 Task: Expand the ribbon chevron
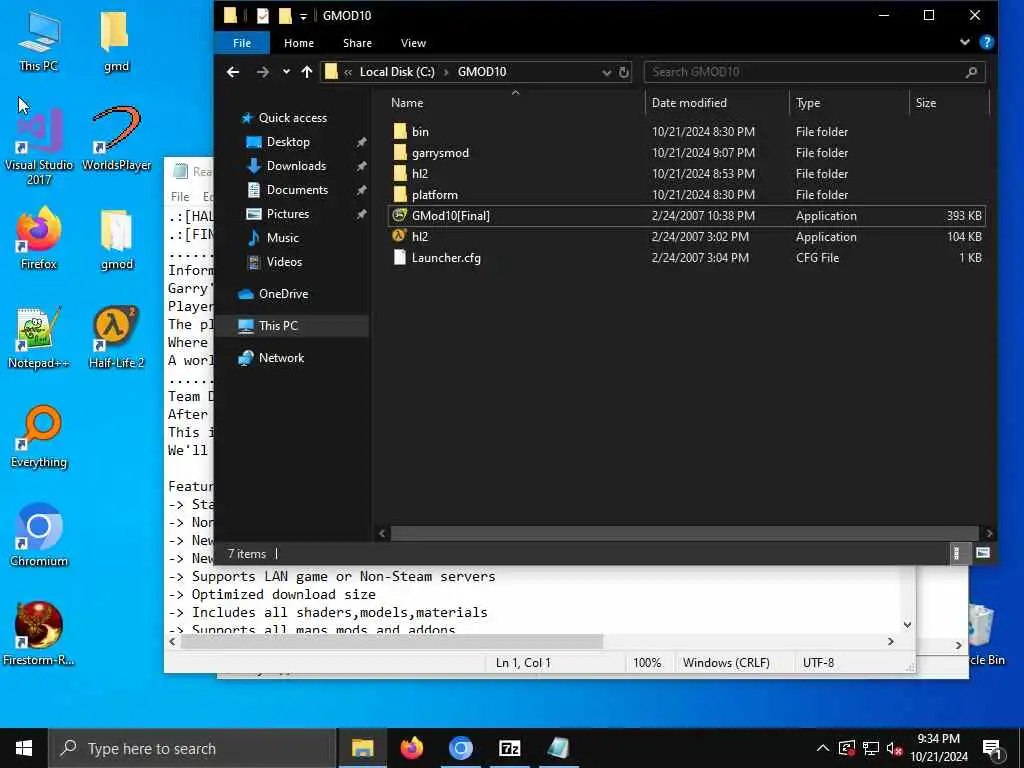[965, 42]
